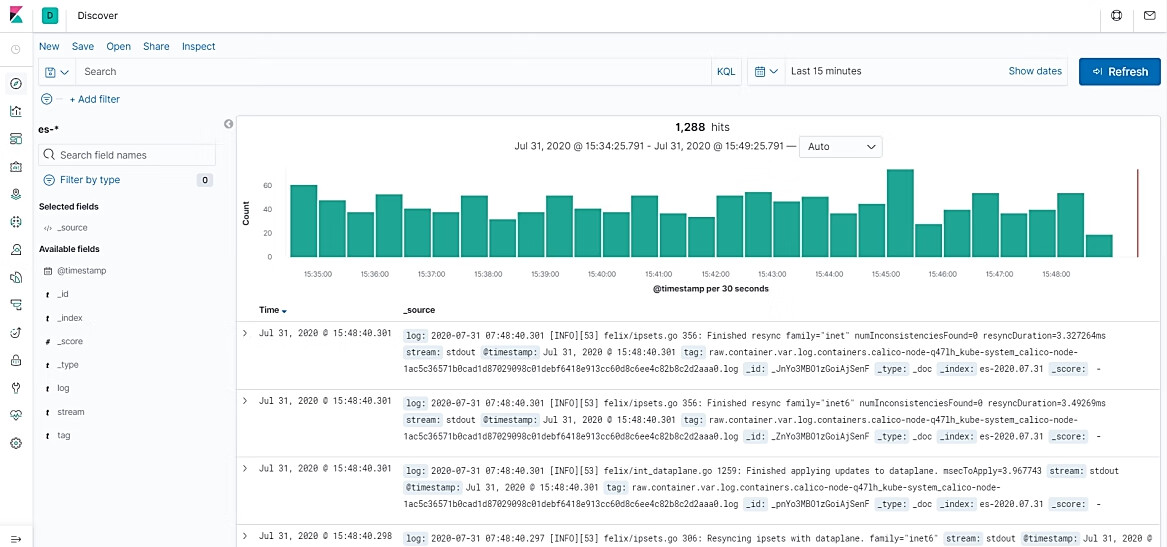Open Visualize from the bar chart sidebar icon

tap(16, 111)
